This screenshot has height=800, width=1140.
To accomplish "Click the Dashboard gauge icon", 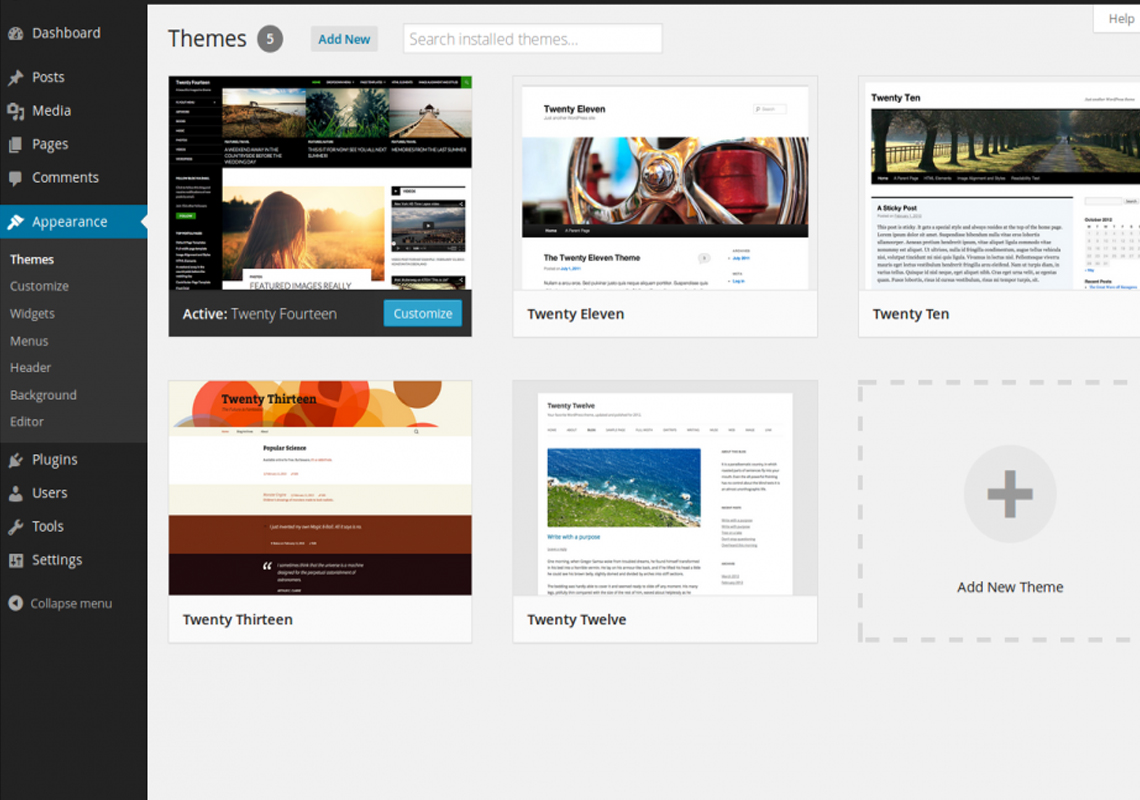I will coord(15,33).
